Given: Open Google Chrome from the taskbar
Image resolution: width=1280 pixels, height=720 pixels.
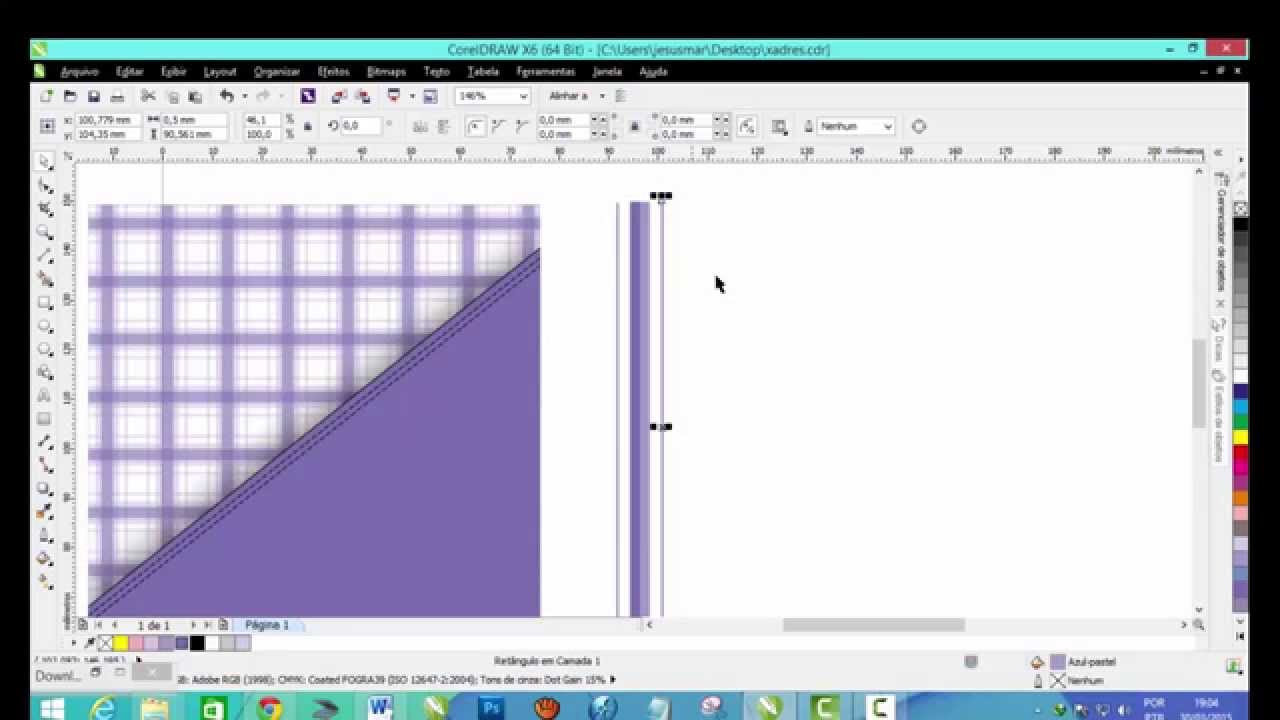Looking at the screenshot, I should [269, 708].
